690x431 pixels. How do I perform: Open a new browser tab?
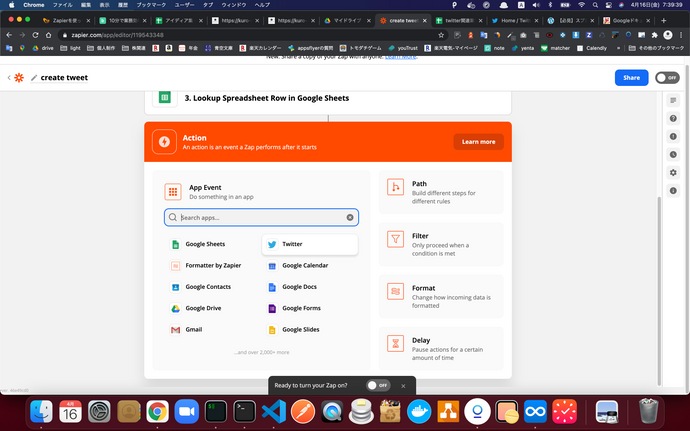click(x=664, y=20)
